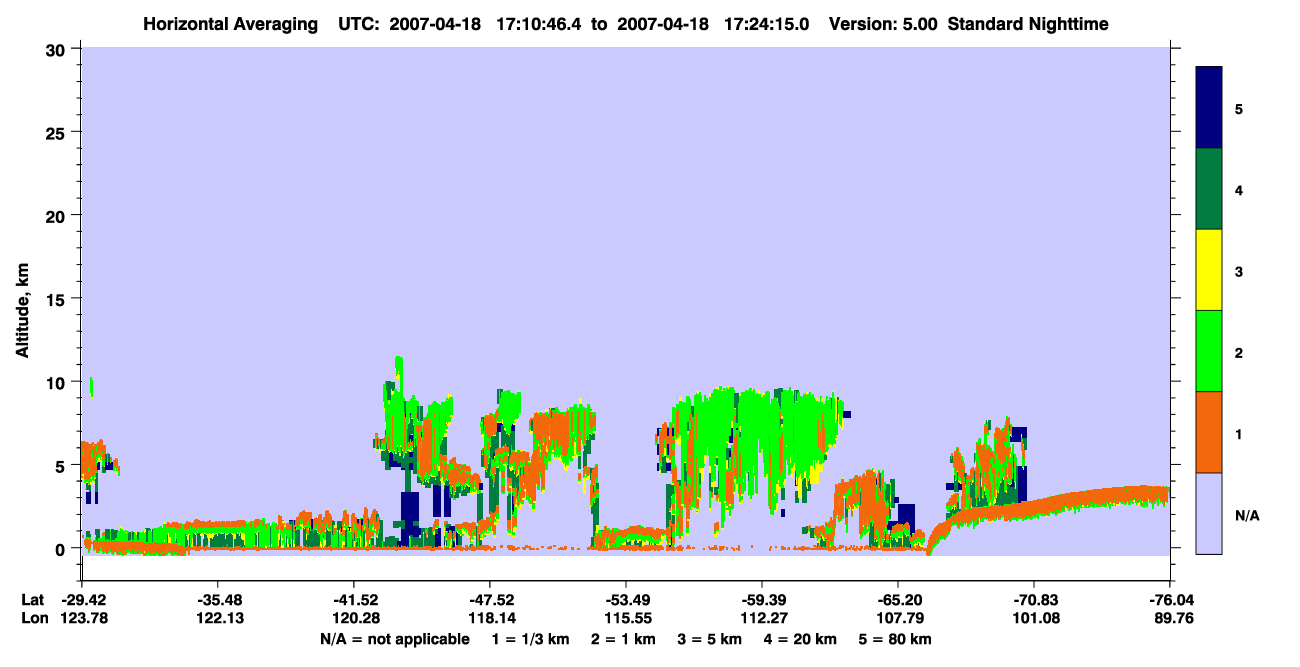Click legend text 'N/A = not applicable'

click(394, 639)
